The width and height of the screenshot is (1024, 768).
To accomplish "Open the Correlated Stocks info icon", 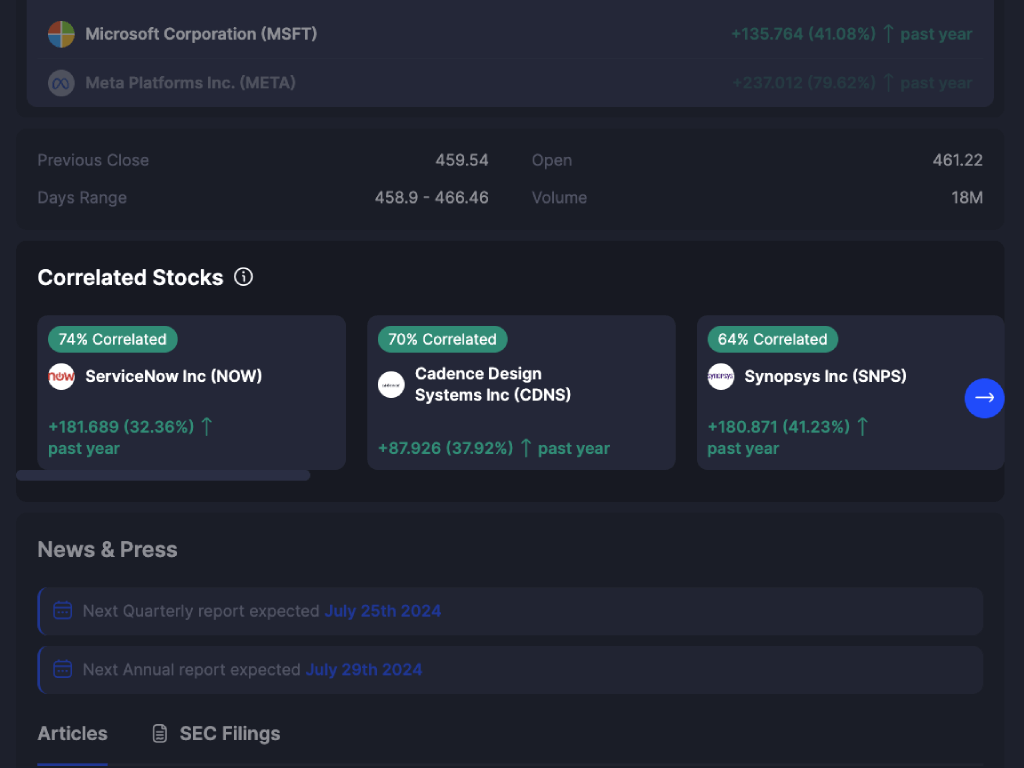I will [x=244, y=277].
